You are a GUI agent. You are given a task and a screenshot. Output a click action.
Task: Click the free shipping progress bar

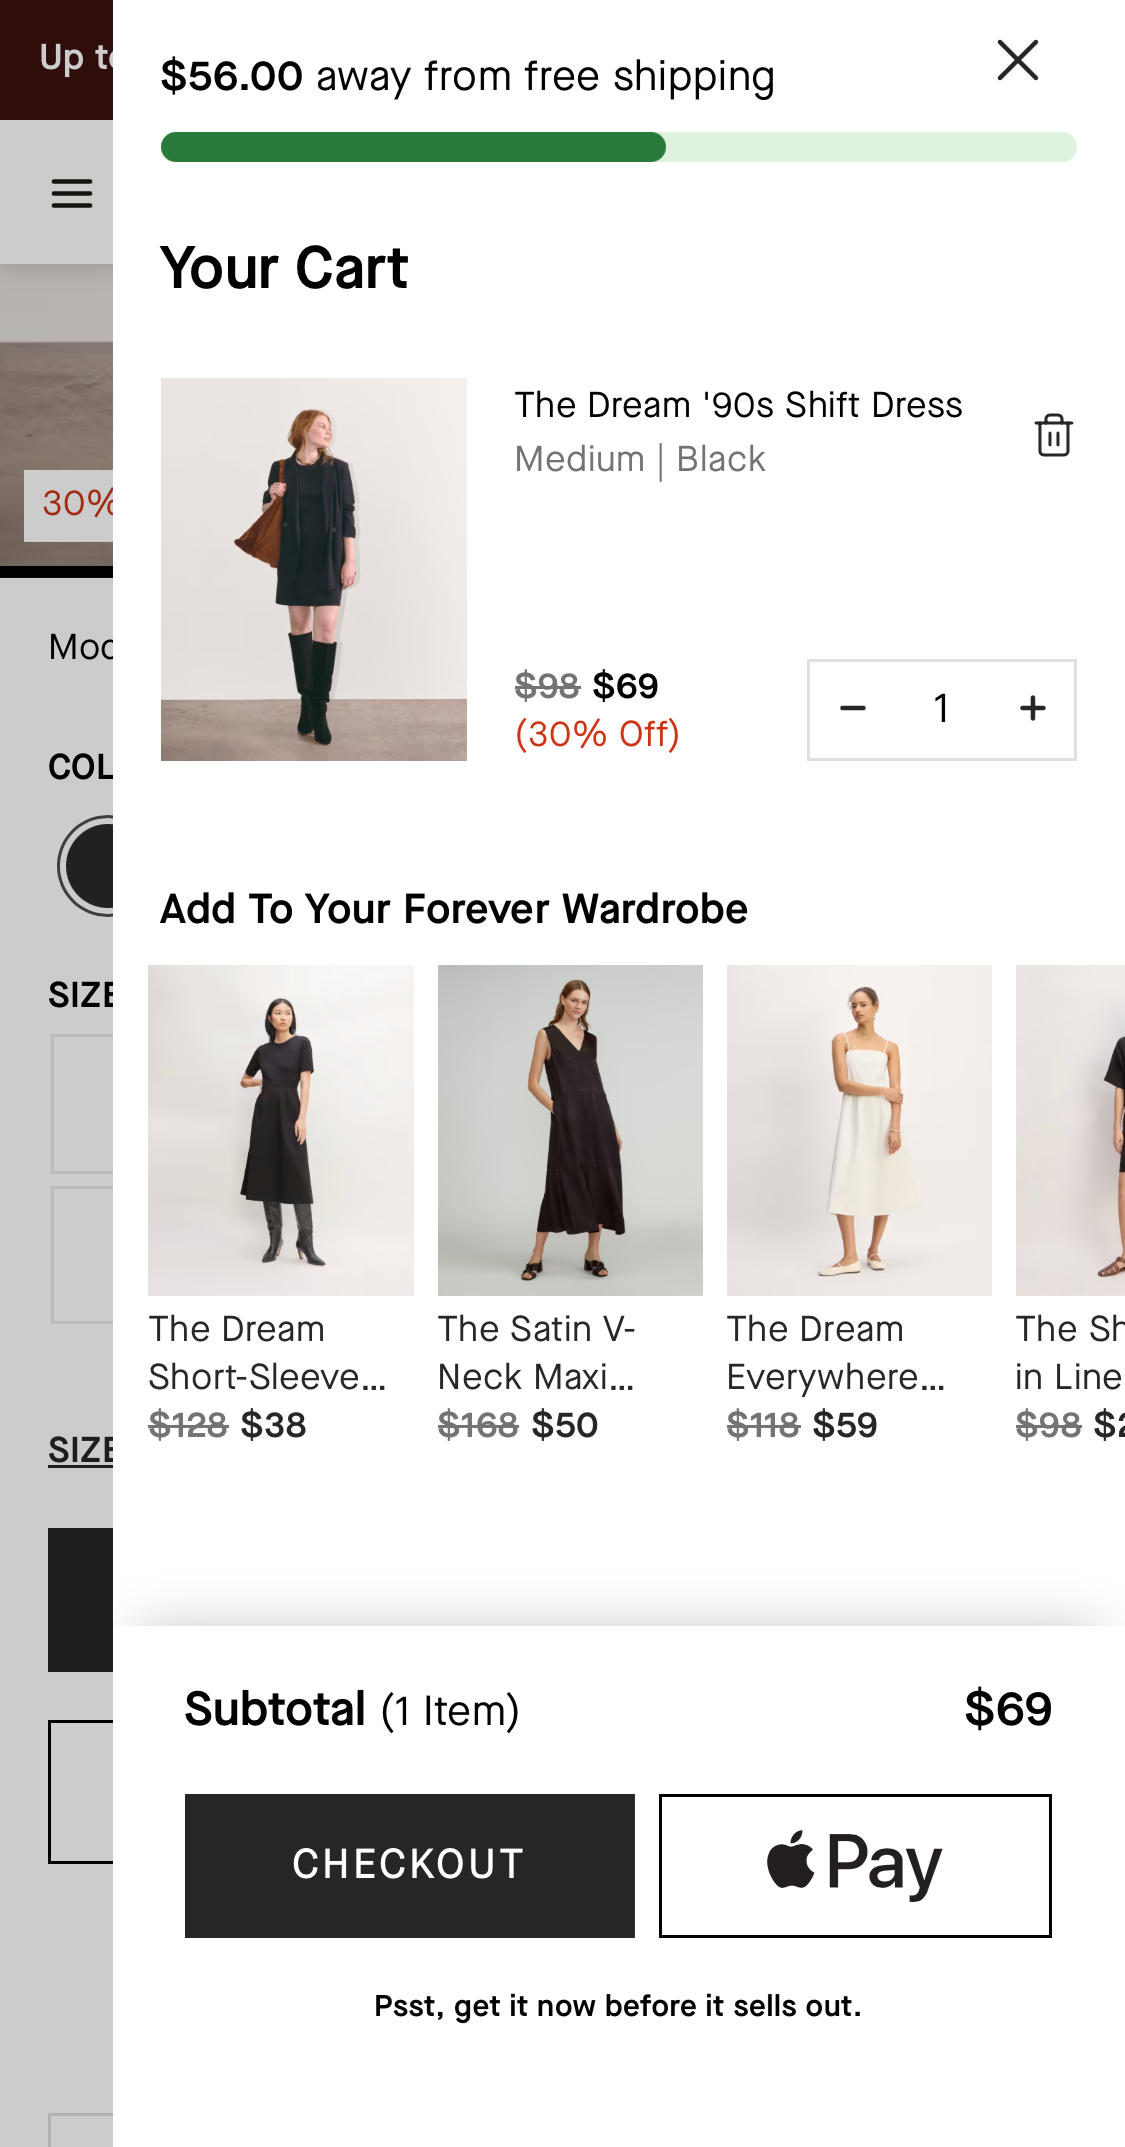click(618, 147)
